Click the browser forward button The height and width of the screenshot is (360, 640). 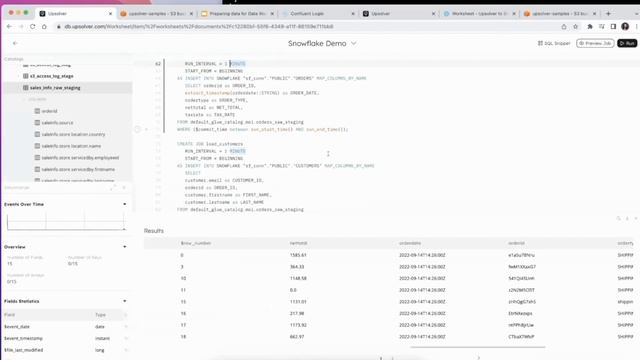pyautogui.click(x=20, y=27)
